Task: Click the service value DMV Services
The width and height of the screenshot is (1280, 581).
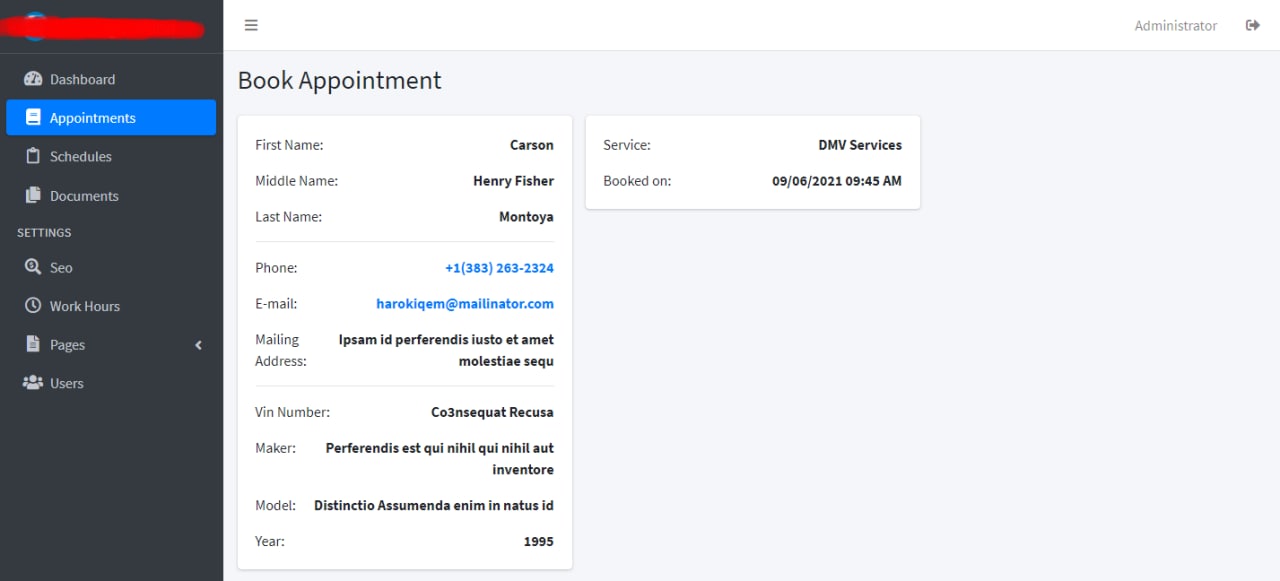Action: (x=860, y=145)
